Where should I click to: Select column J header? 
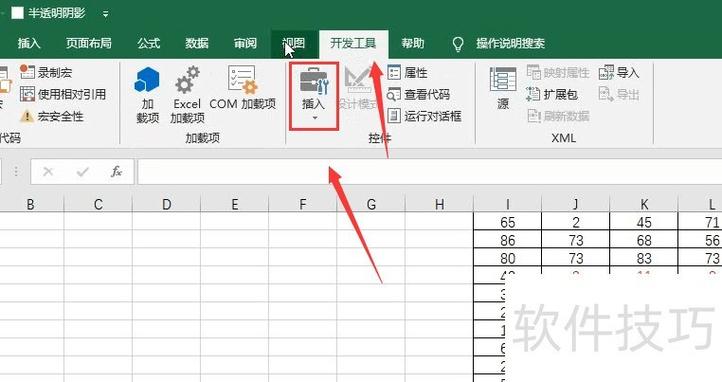576,204
